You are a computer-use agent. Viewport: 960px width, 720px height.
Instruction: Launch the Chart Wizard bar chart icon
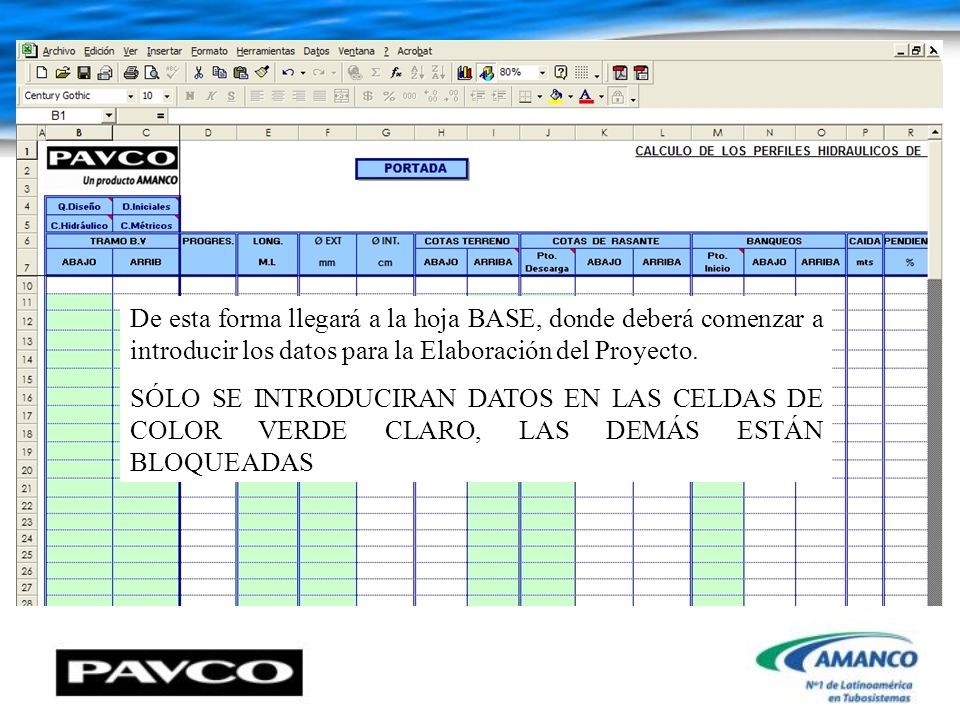click(465, 73)
